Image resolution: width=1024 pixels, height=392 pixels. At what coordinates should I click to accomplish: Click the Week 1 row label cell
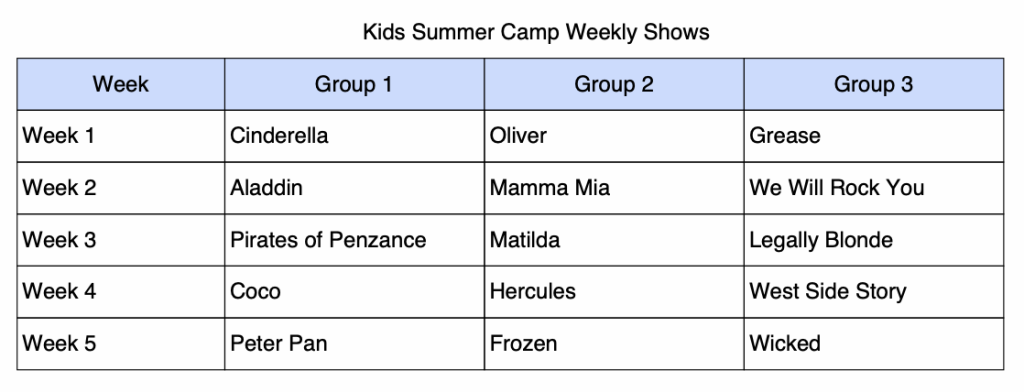(121, 136)
